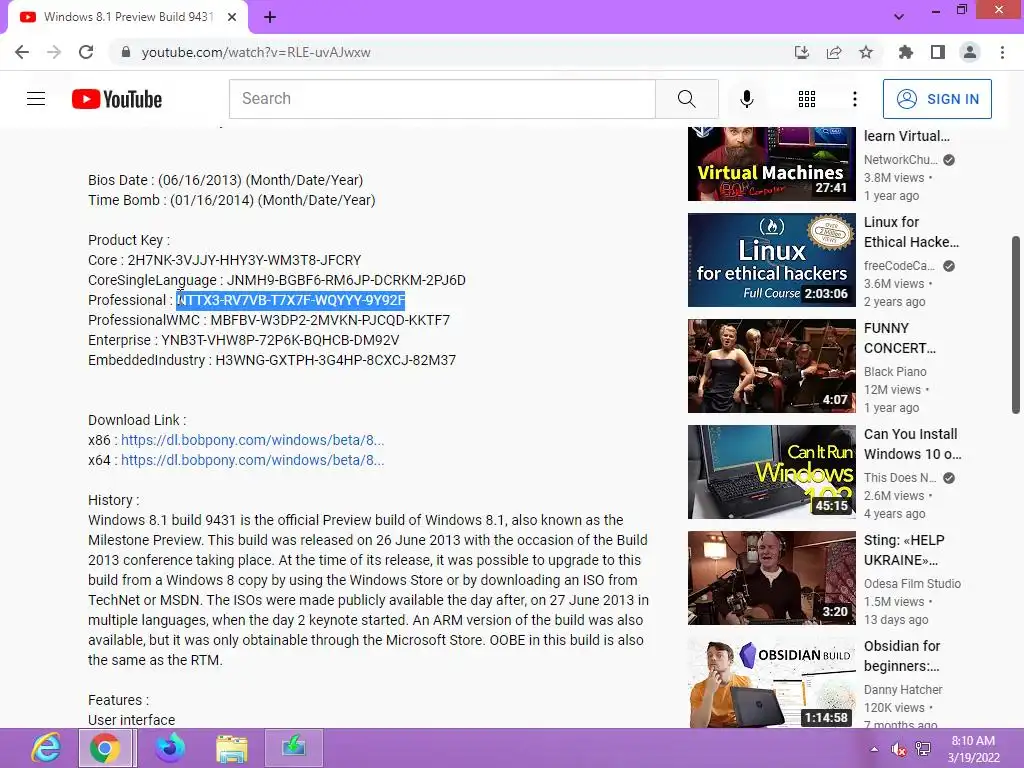Open the x86 bobpony download link

252,440
